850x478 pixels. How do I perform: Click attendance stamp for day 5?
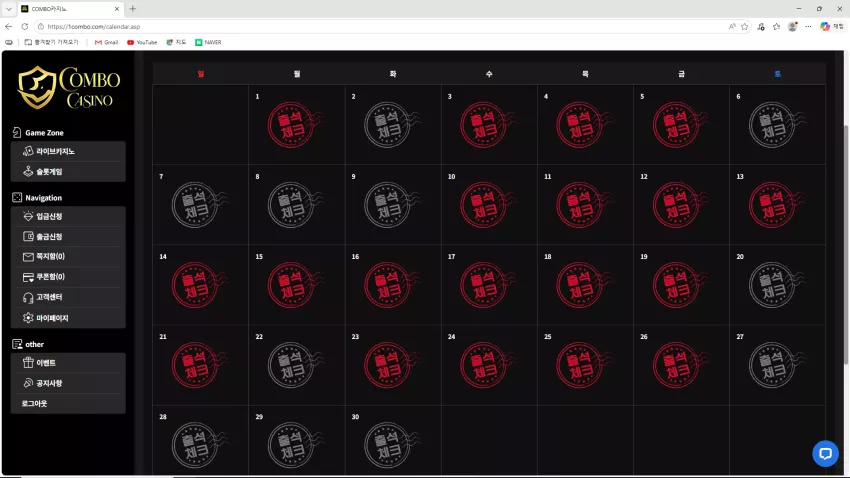point(679,125)
